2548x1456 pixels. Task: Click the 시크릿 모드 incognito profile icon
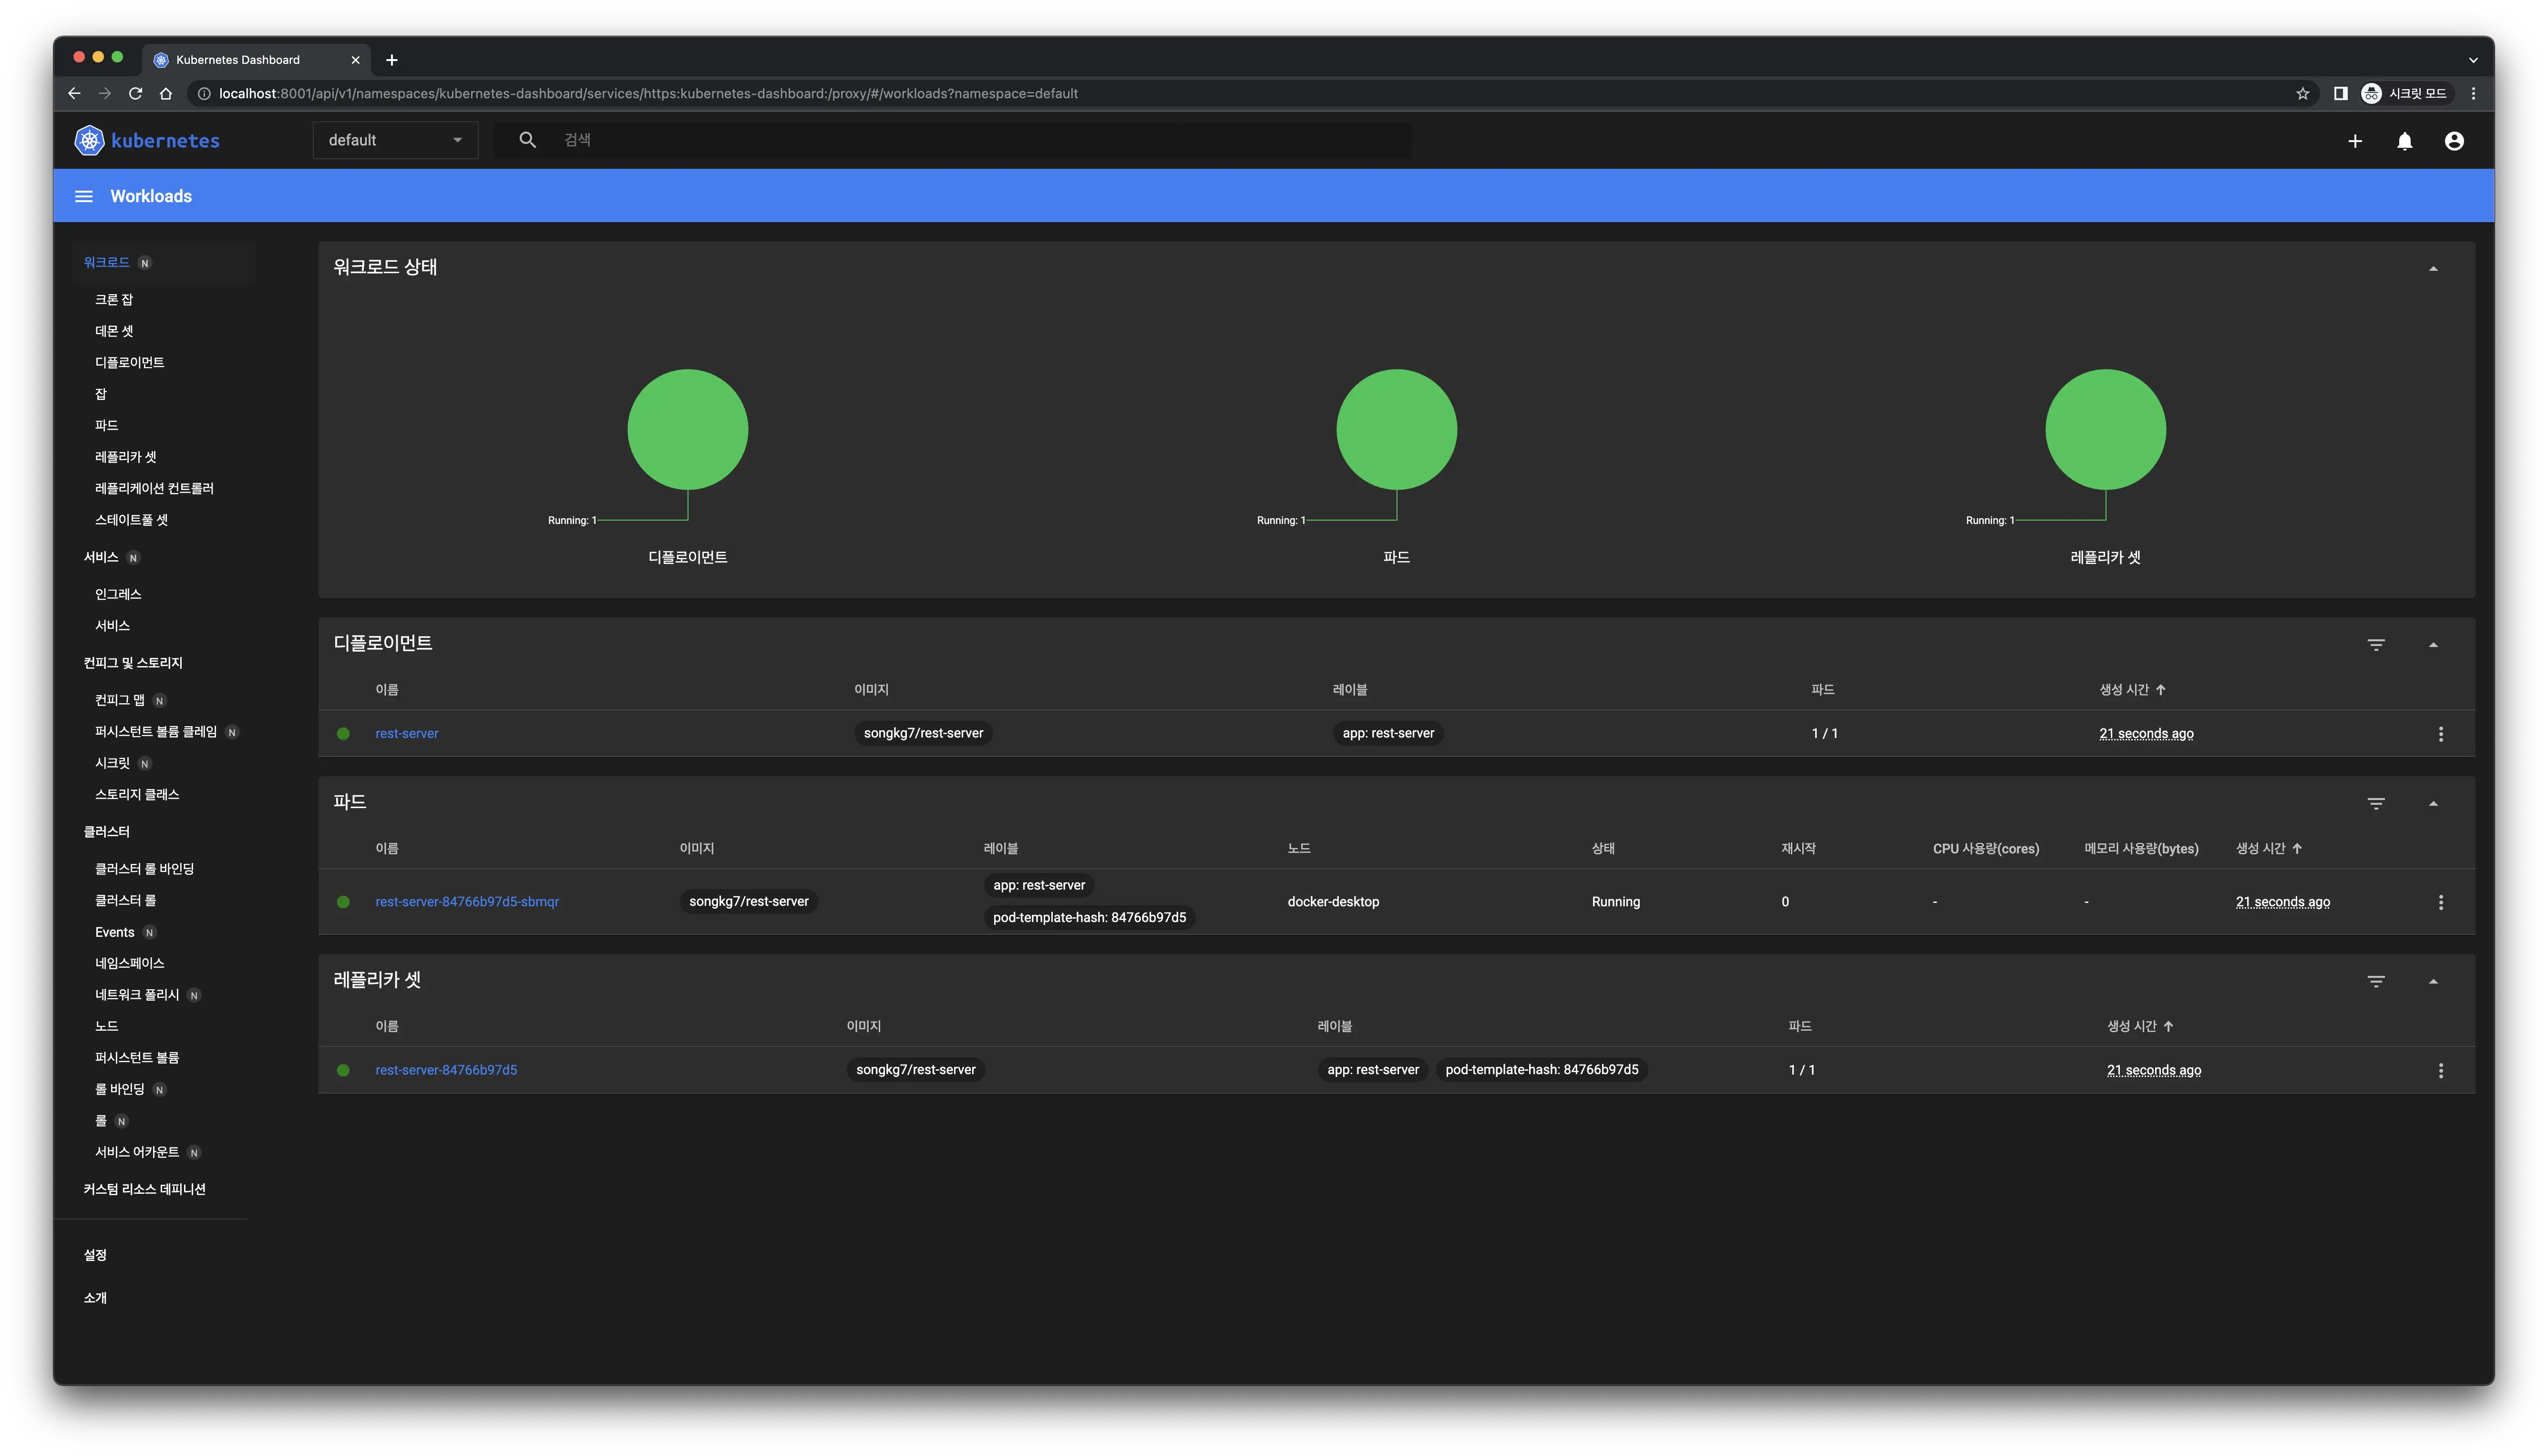tap(2371, 93)
